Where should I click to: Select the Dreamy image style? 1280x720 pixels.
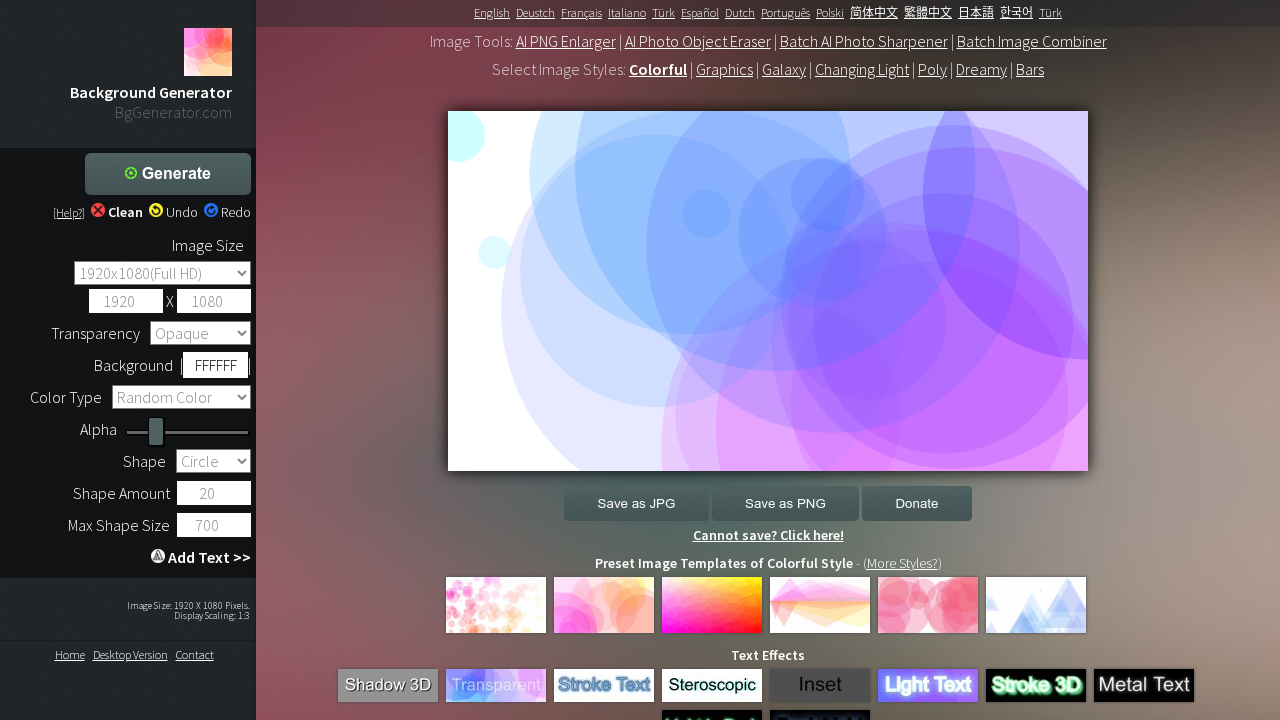pos(981,69)
